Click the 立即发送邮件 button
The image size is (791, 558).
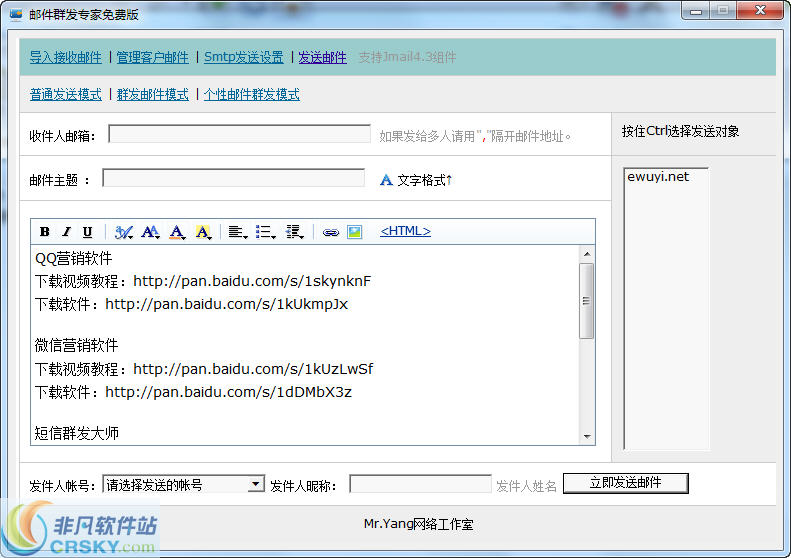click(626, 483)
